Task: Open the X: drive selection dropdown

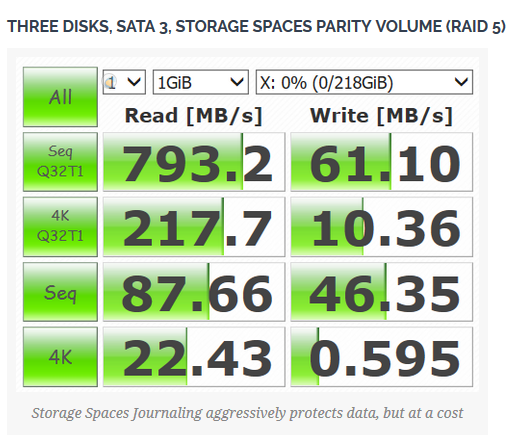Action: click(x=364, y=82)
